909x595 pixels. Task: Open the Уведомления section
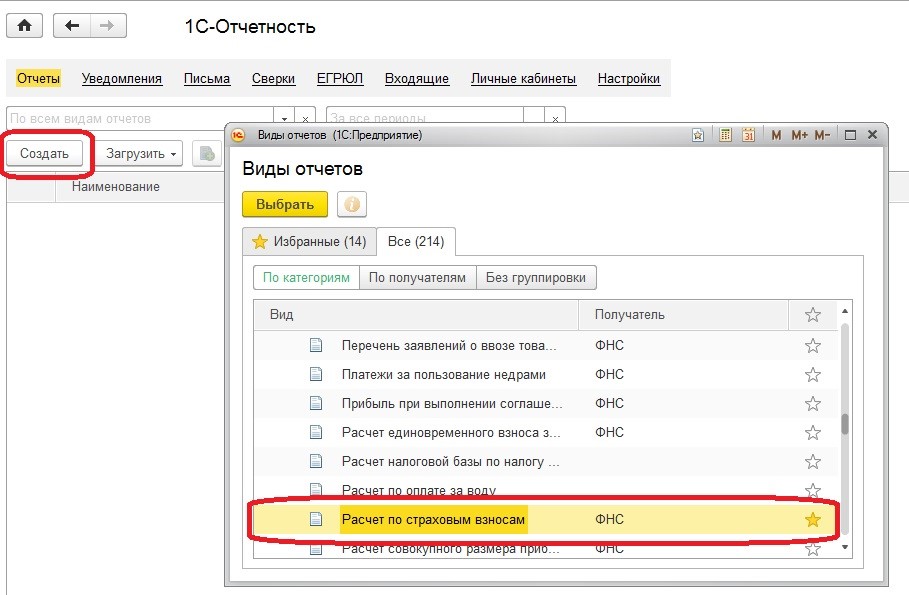[x=122, y=78]
